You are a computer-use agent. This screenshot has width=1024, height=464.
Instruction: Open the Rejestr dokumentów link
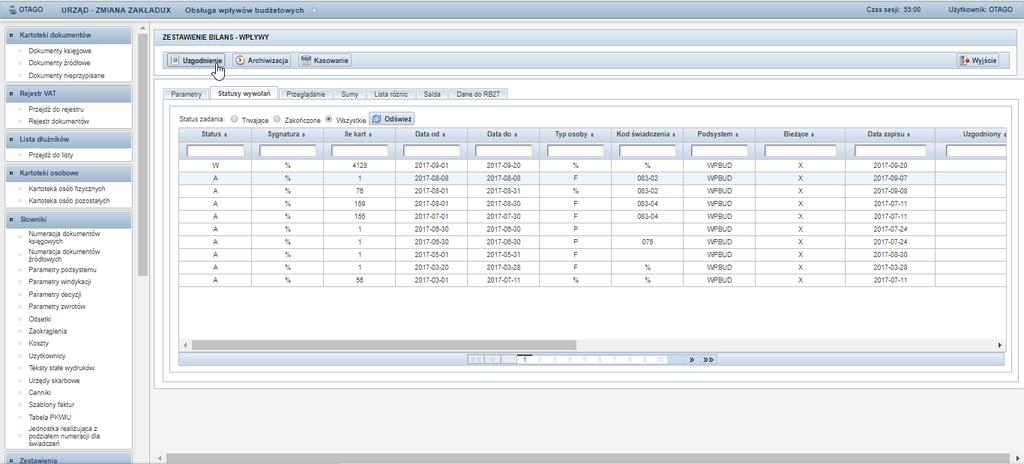(x=59, y=122)
